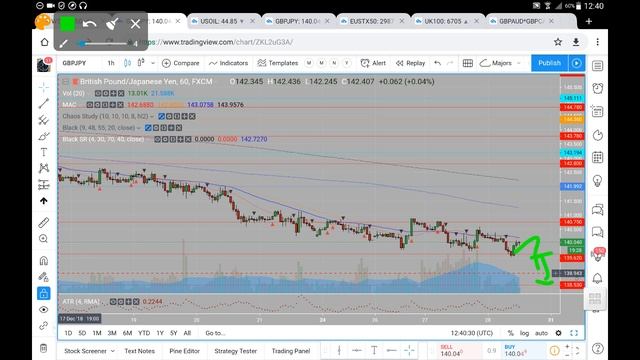Select the text annotation tool in left sidebar
Screen dimensions: 640x360
44,152
